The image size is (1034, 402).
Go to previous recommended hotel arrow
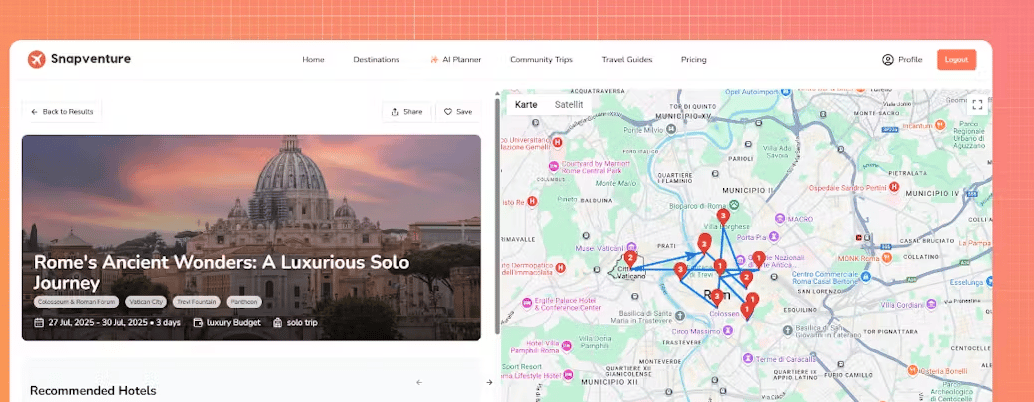pyautogui.click(x=419, y=382)
